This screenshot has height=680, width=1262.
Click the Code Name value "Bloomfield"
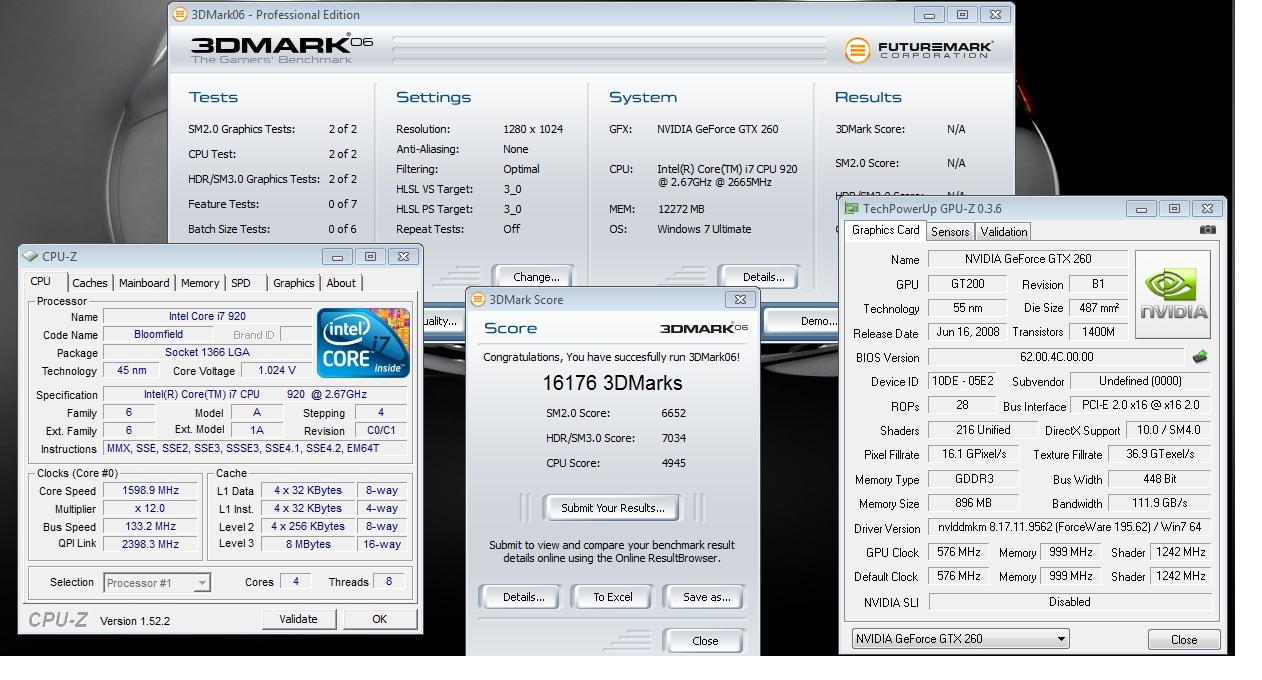click(159, 335)
